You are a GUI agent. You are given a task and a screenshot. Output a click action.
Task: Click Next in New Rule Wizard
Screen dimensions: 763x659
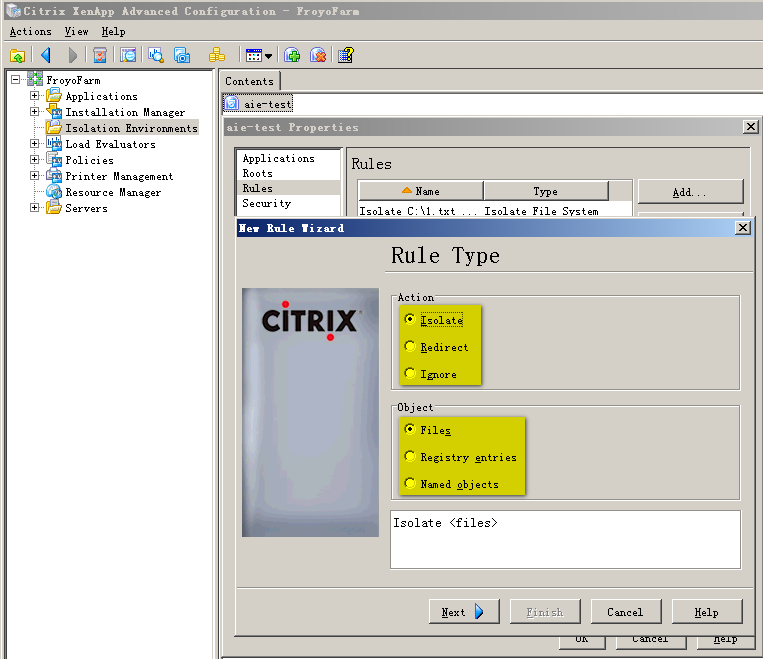coord(464,612)
